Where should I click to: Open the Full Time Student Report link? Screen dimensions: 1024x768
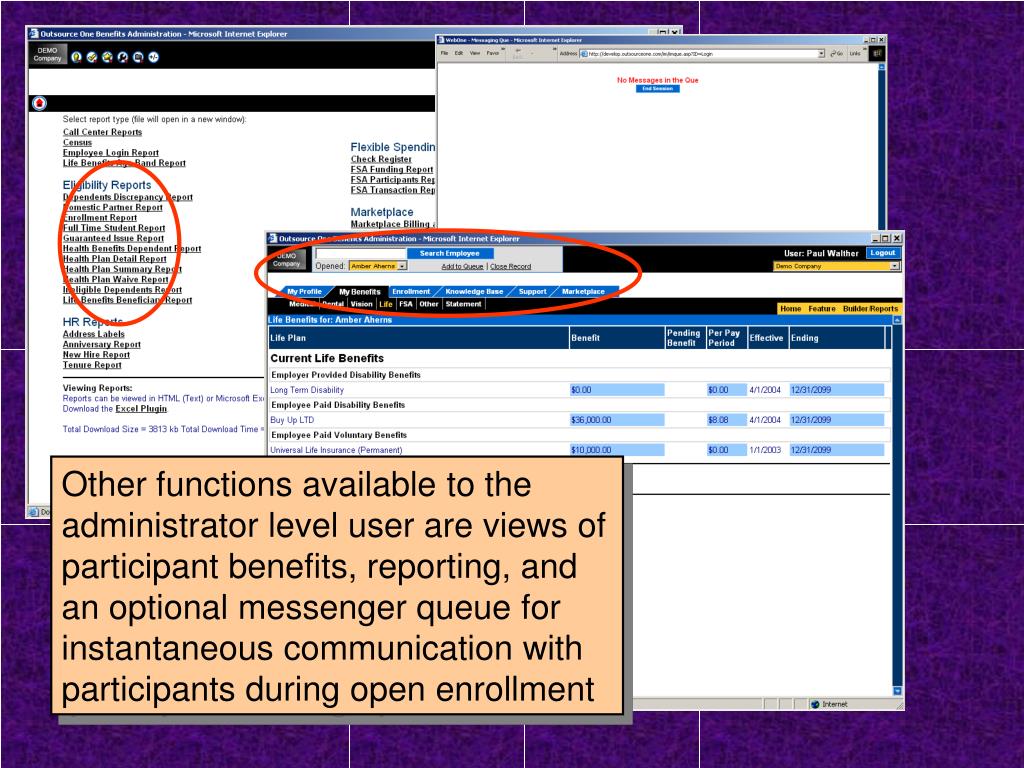[x=114, y=228]
